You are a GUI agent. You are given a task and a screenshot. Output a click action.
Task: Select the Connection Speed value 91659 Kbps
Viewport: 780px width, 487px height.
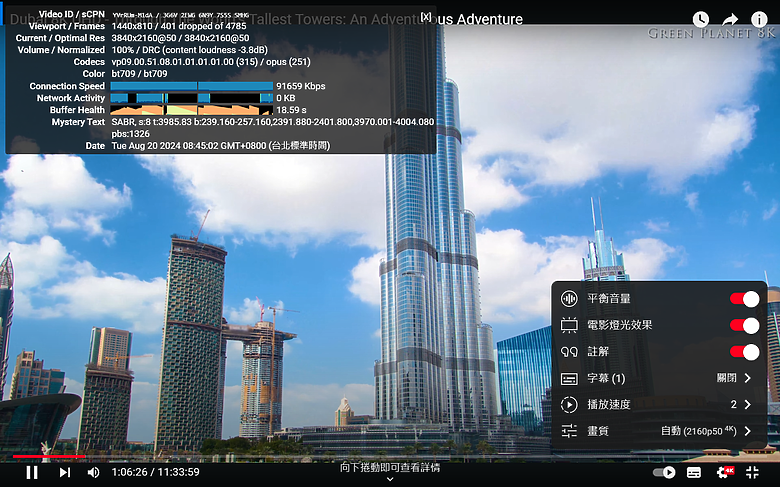tap(300, 86)
